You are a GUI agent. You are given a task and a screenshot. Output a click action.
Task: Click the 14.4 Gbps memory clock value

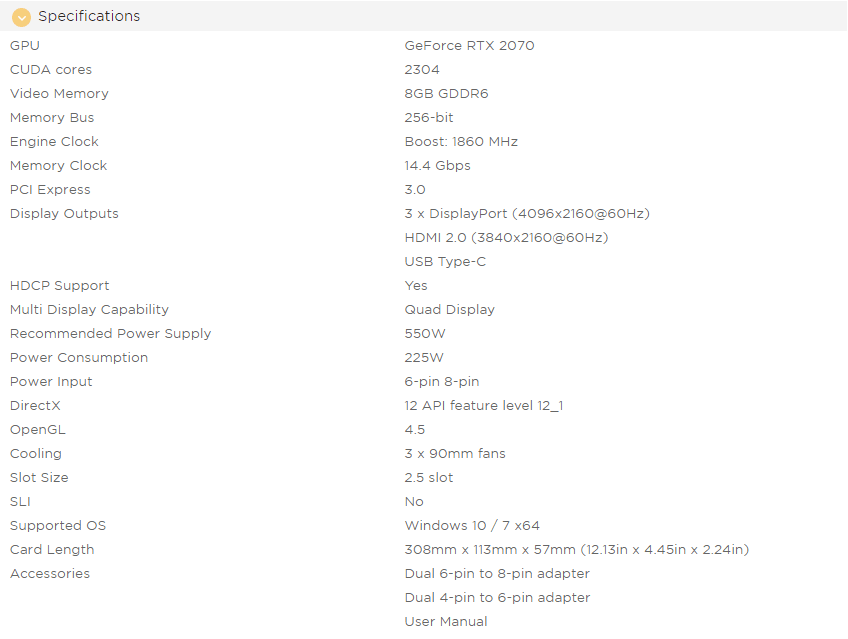point(438,165)
